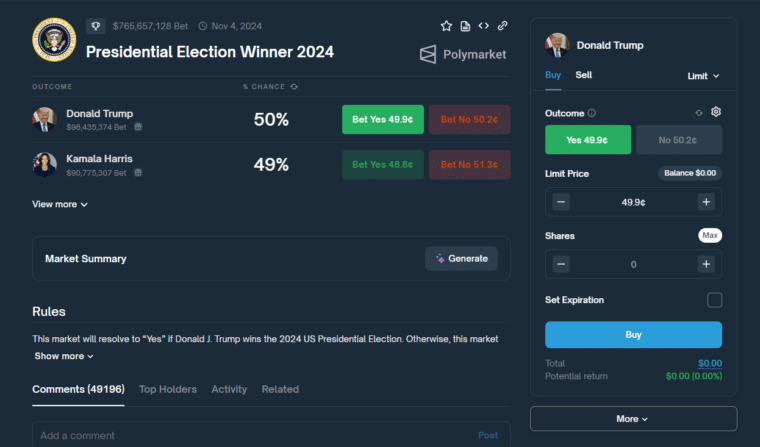
Task: Switch to the Top Holders tab
Action: [x=168, y=389]
